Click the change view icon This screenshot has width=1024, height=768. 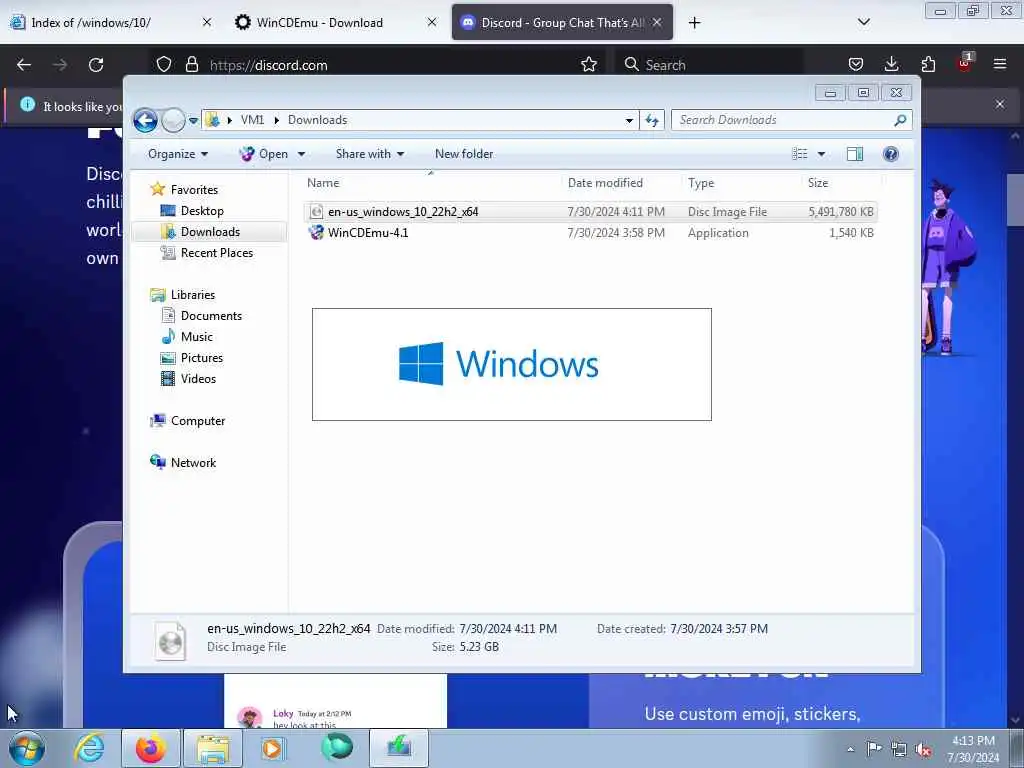[800, 154]
